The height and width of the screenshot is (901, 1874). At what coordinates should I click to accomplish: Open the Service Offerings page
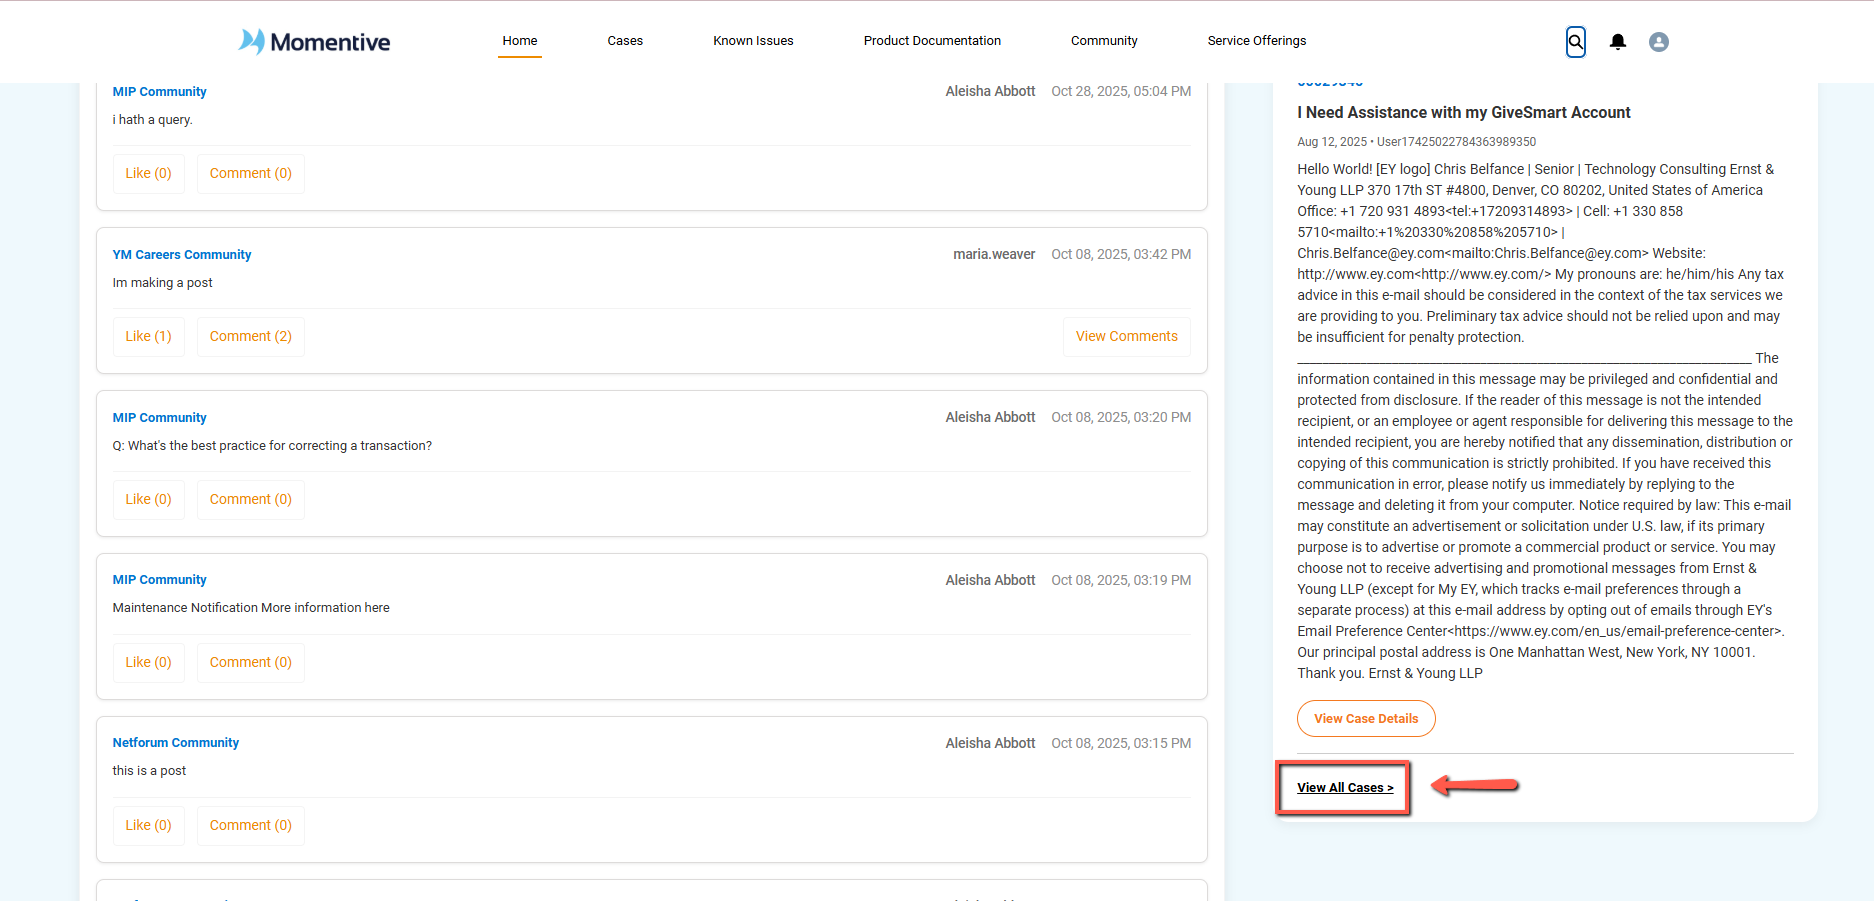click(1256, 41)
